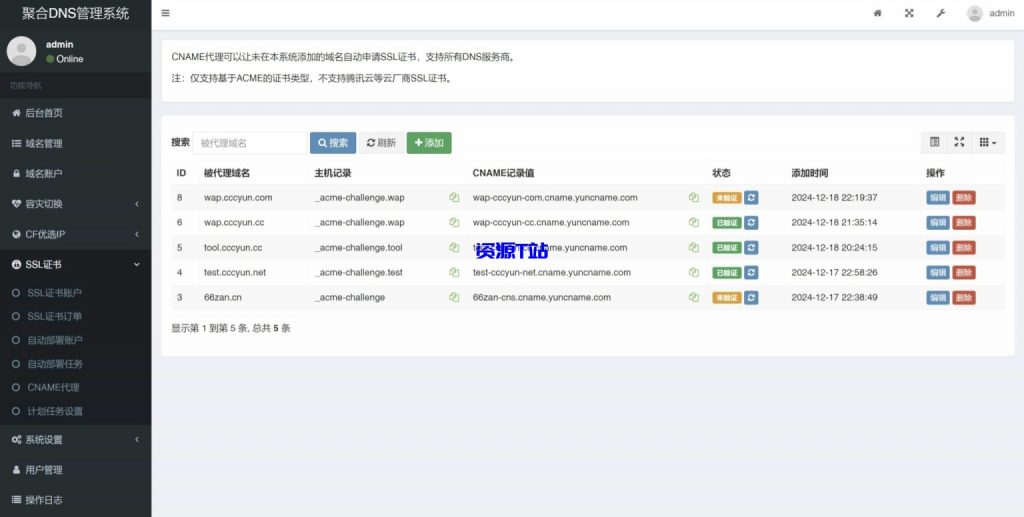The image size is (1024, 517).
Task: Copy host record for 66zan.cn
Action: [454, 297]
